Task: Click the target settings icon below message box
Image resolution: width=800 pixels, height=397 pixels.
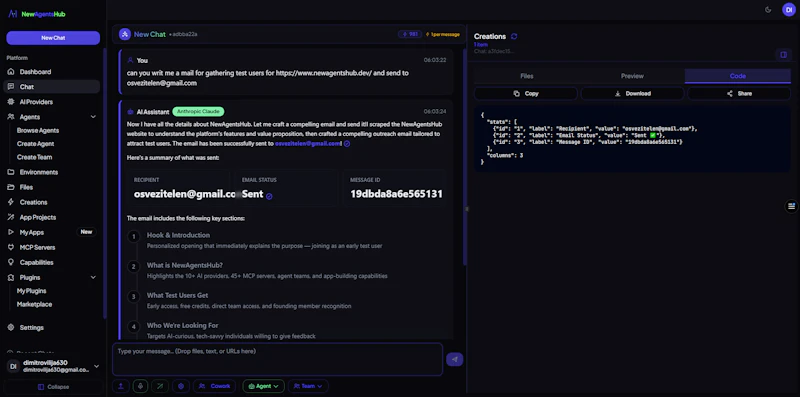Action: pos(181,386)
